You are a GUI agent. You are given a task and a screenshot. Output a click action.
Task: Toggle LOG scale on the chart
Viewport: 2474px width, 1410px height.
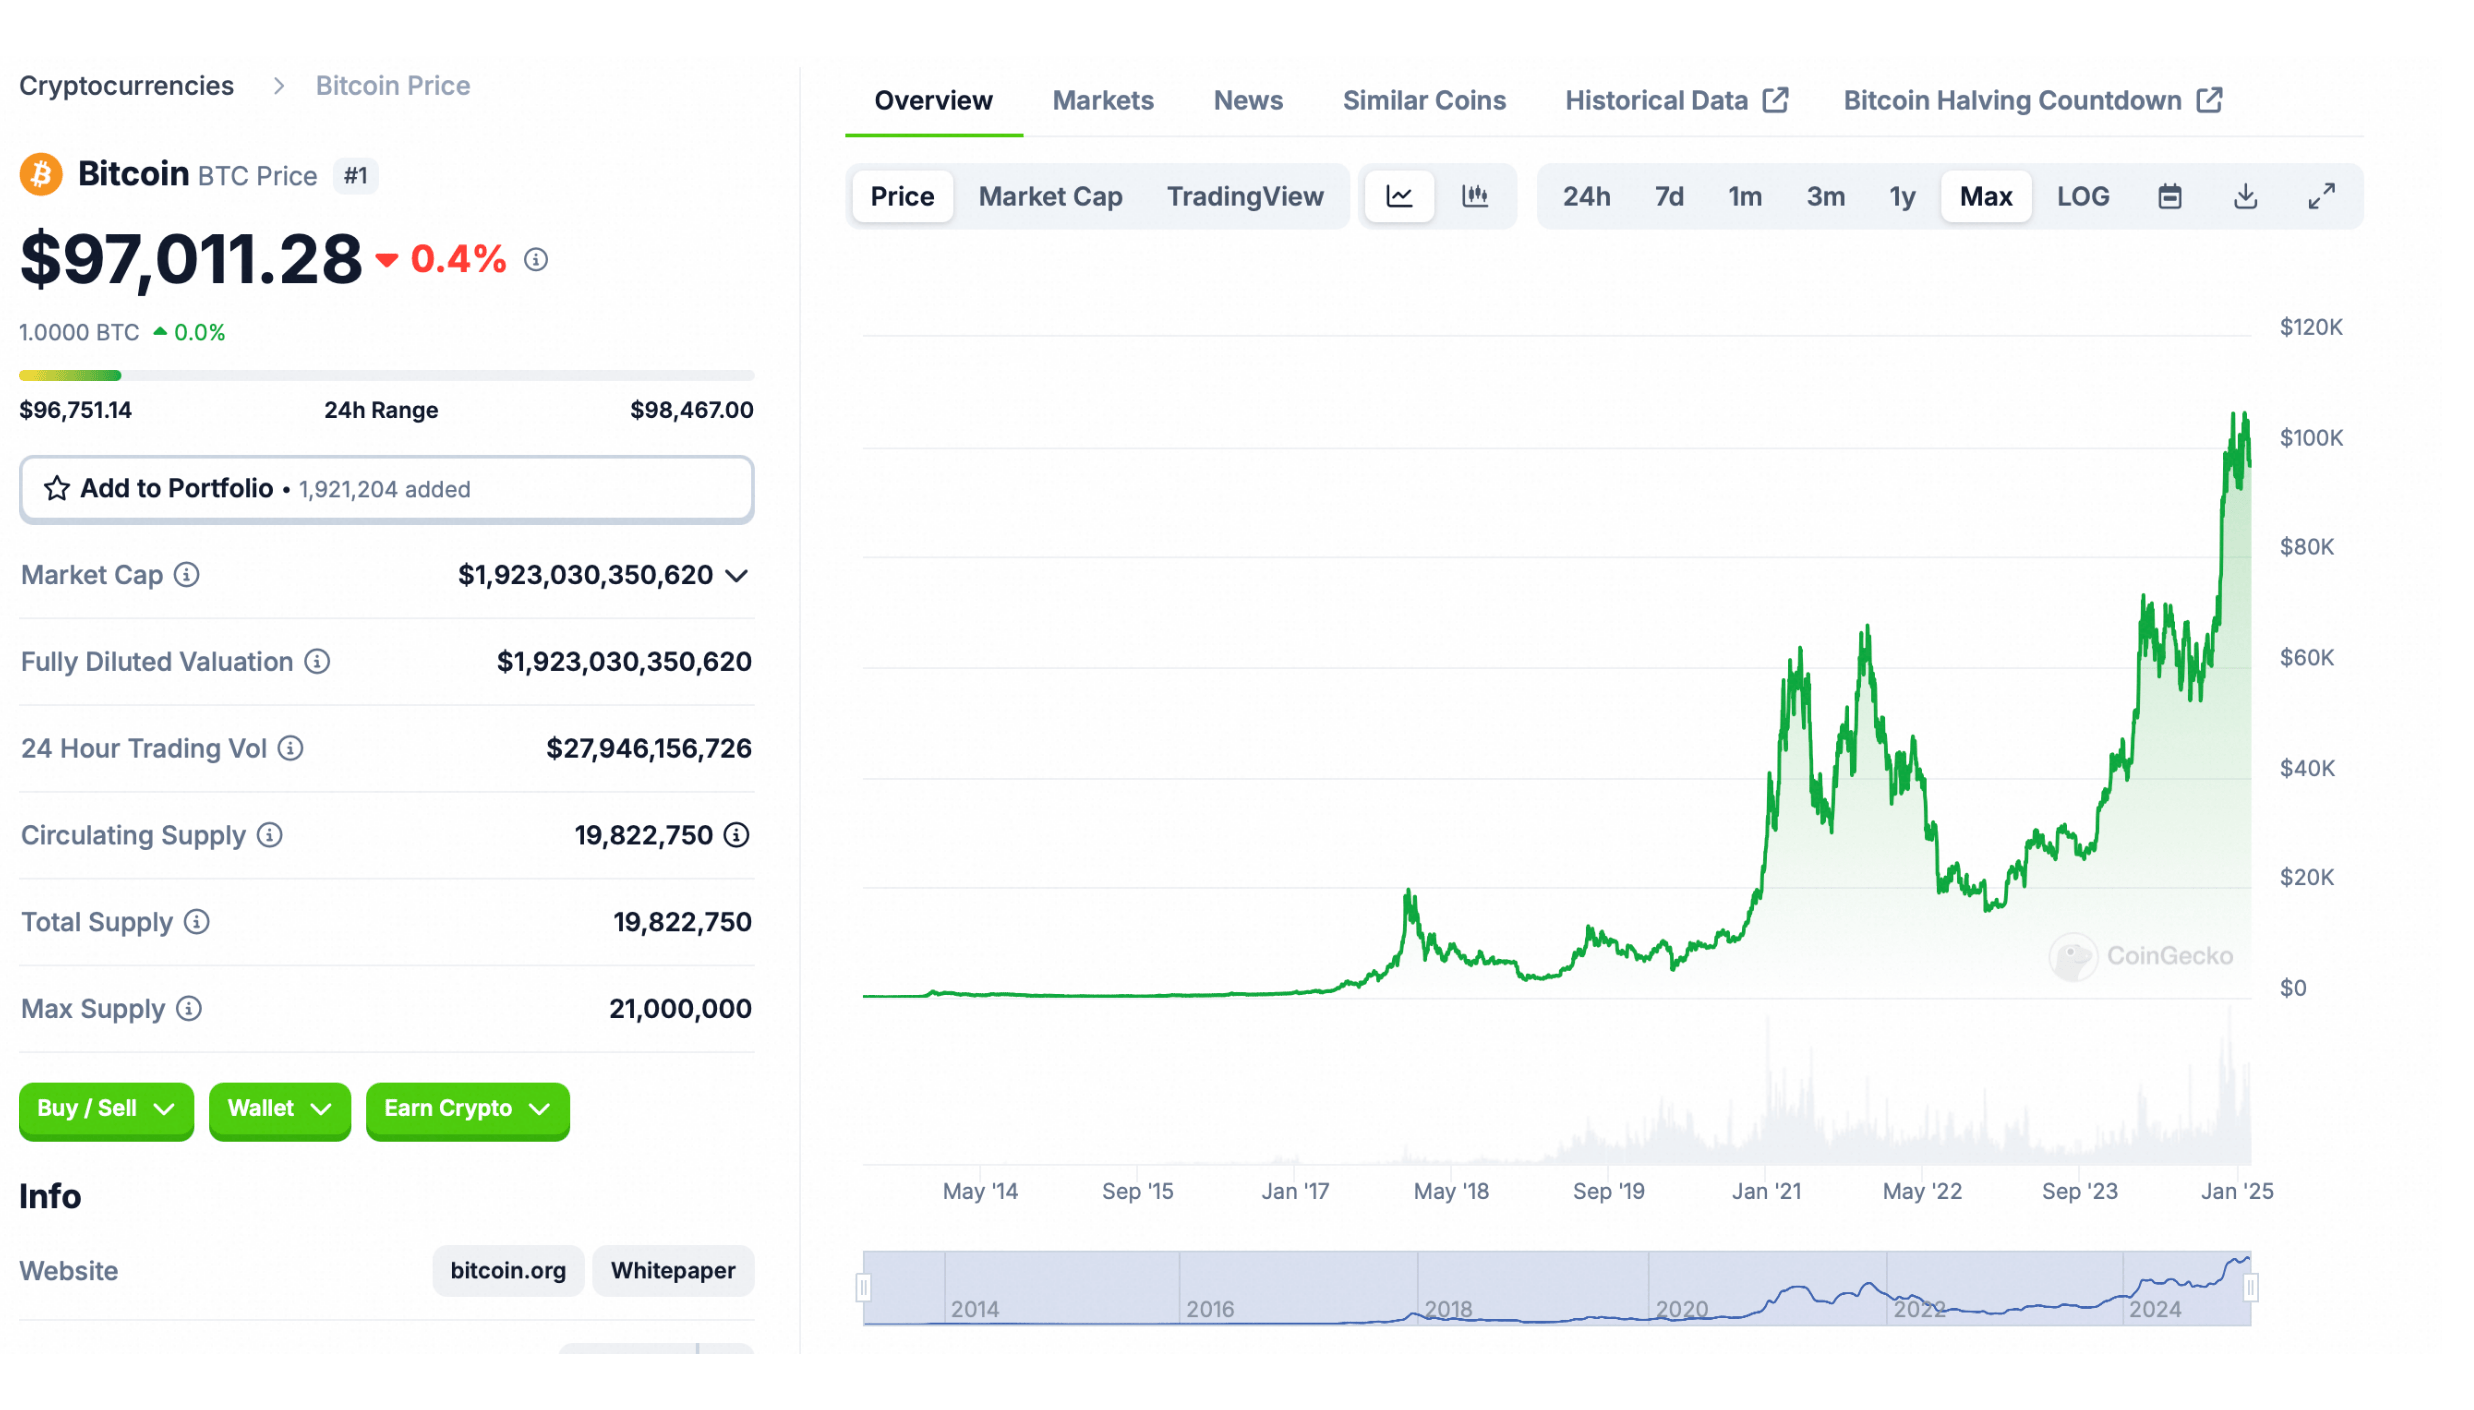[2082, 196]
